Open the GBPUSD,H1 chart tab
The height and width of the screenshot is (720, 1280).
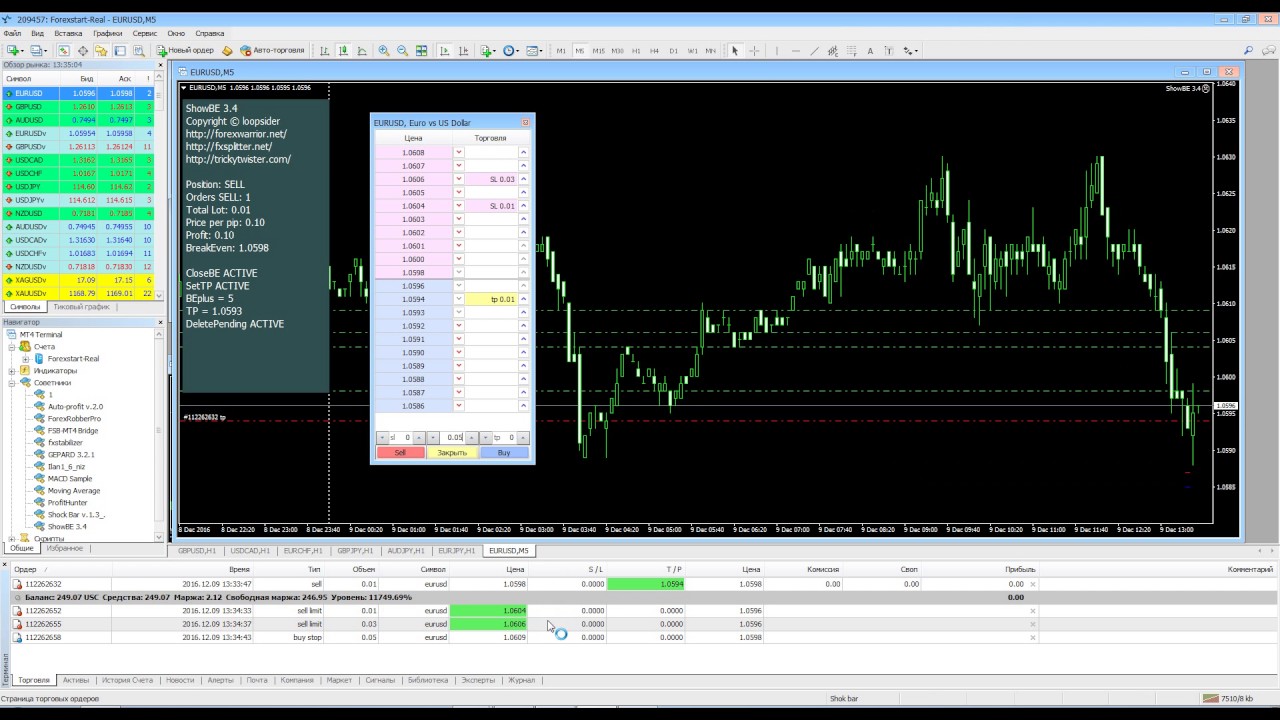click(x=197, y=550)
